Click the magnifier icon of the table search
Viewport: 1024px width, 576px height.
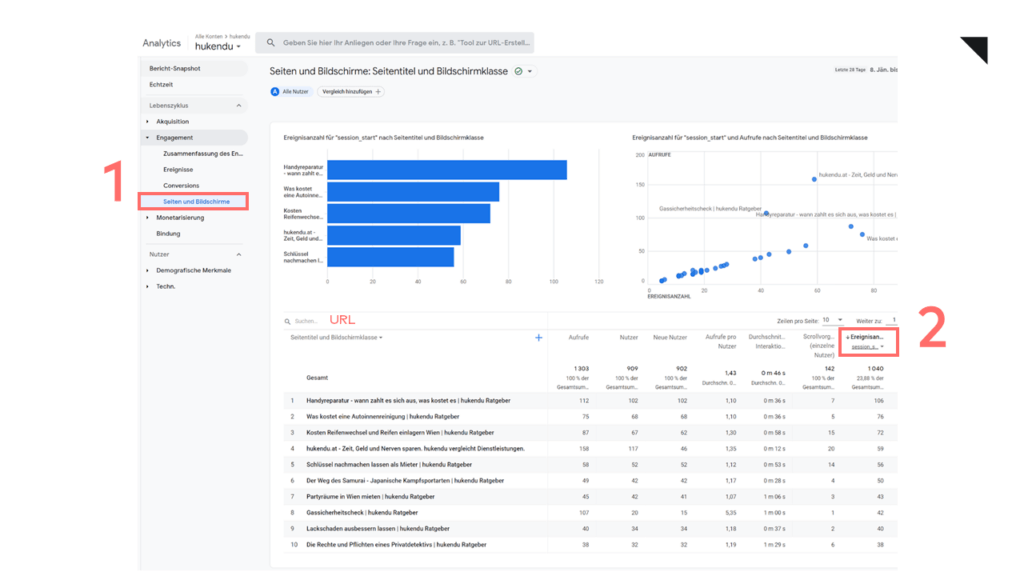(x=287, y=321)
